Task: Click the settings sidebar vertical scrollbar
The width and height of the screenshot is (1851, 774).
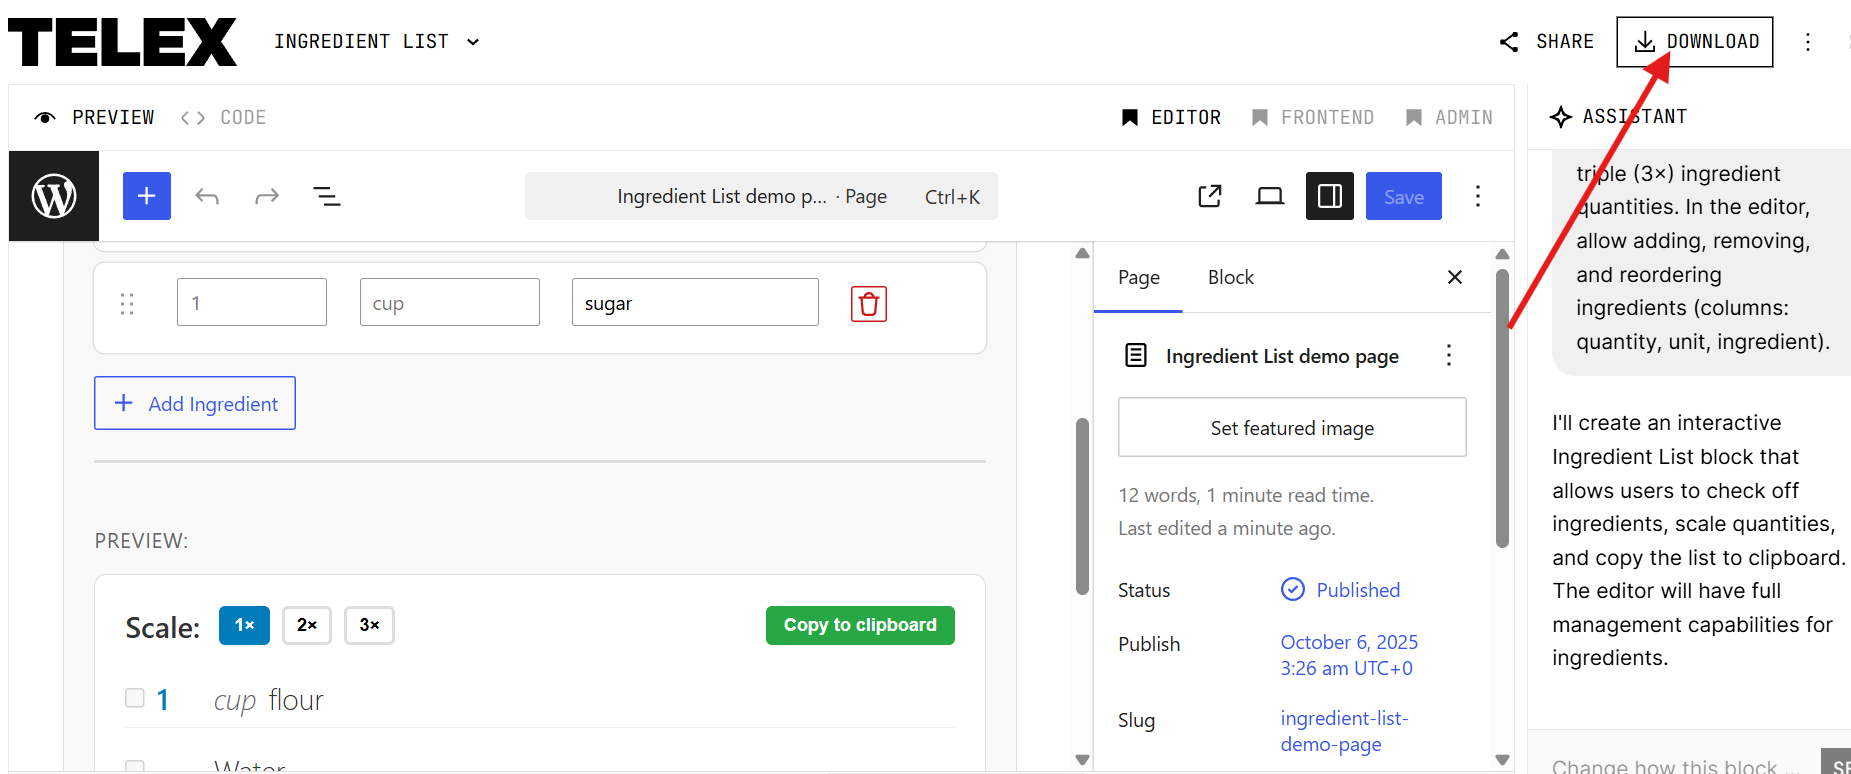Action: click(1502, 410)
